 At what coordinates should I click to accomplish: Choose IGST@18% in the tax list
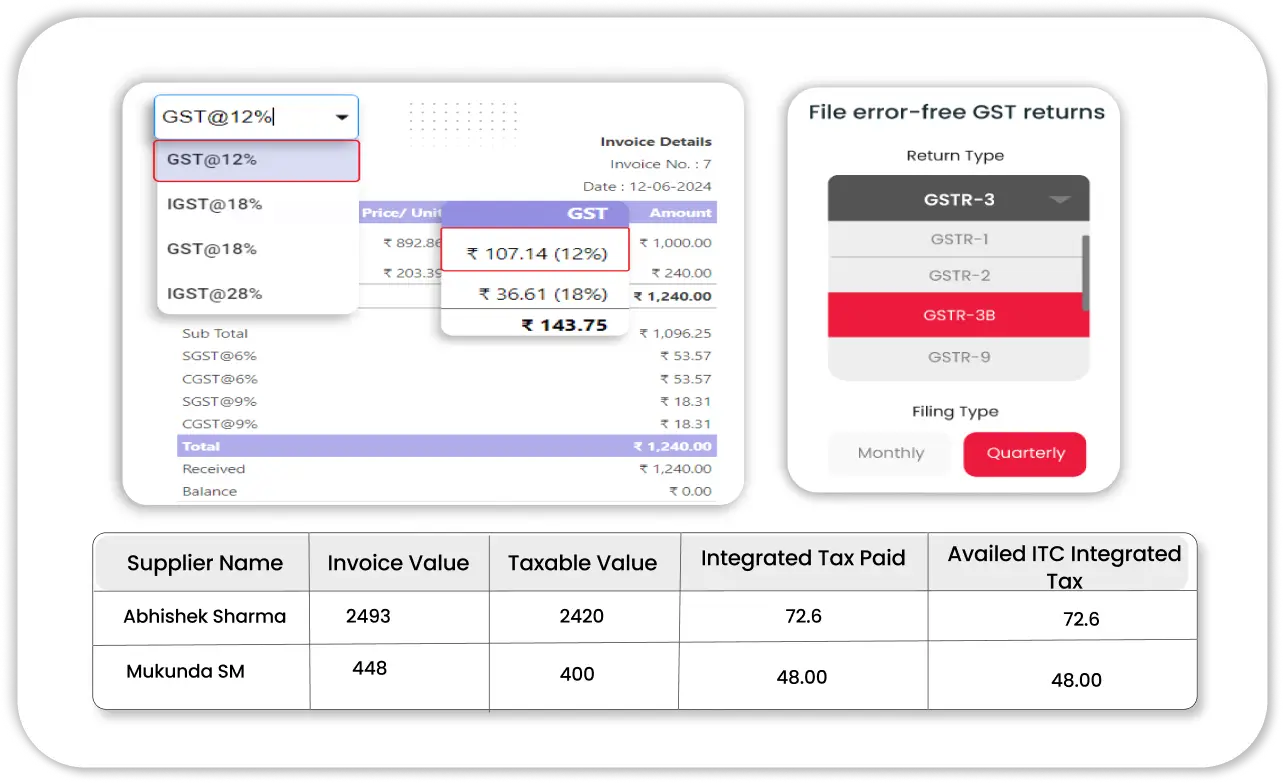pos(215,204)
